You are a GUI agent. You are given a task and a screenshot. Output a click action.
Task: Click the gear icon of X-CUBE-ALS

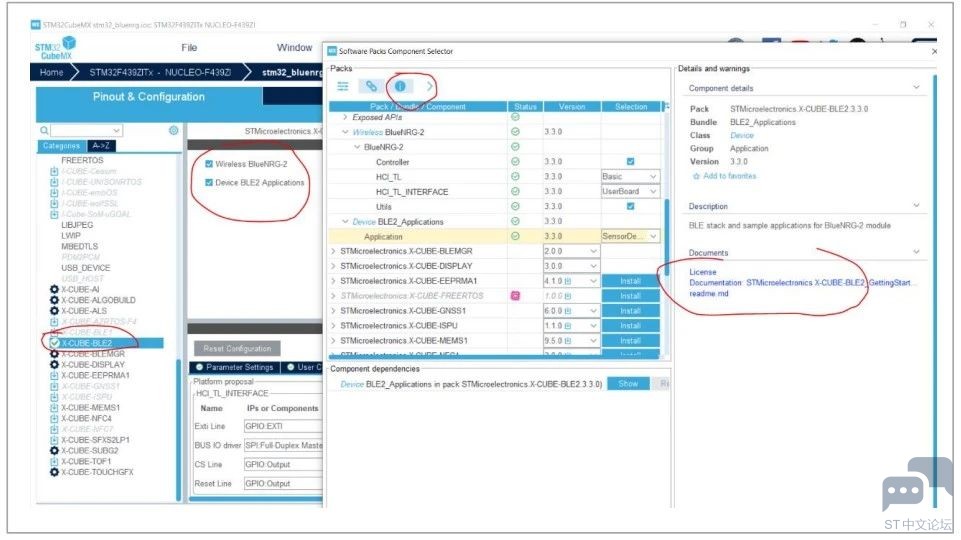[54, 311]
